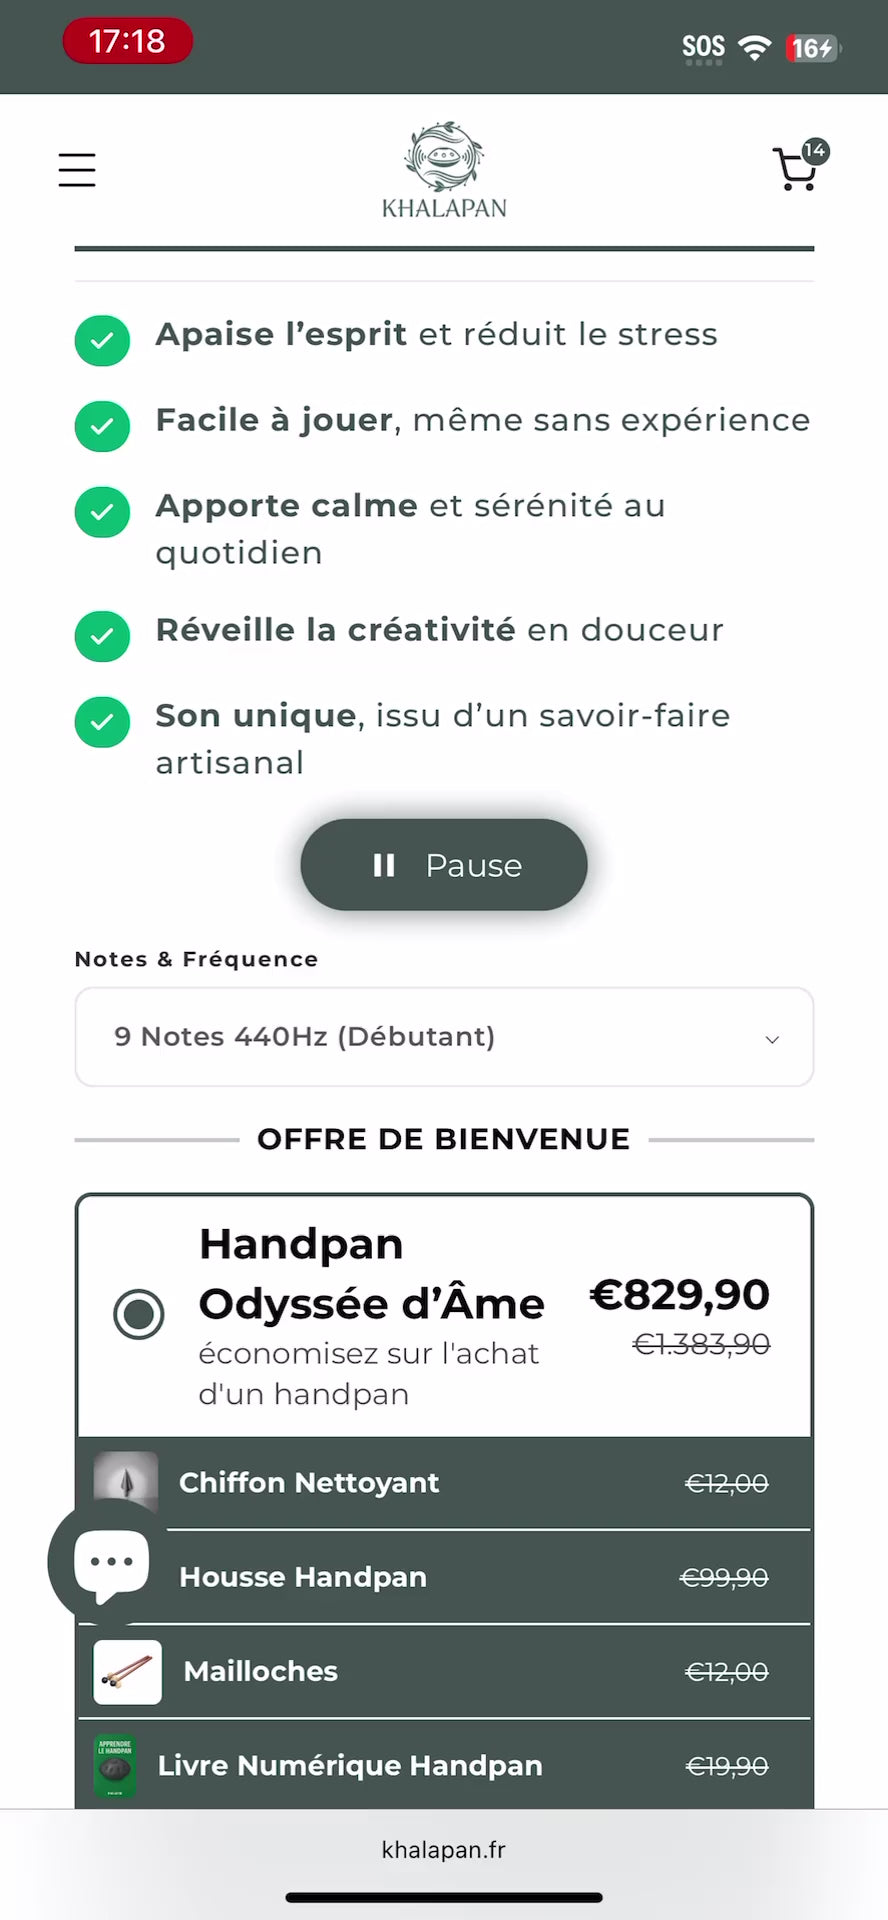This screenshot has height=1920, width=888.
Task: Tap the Khalapan logo
Action: click(x=444, y=170)
